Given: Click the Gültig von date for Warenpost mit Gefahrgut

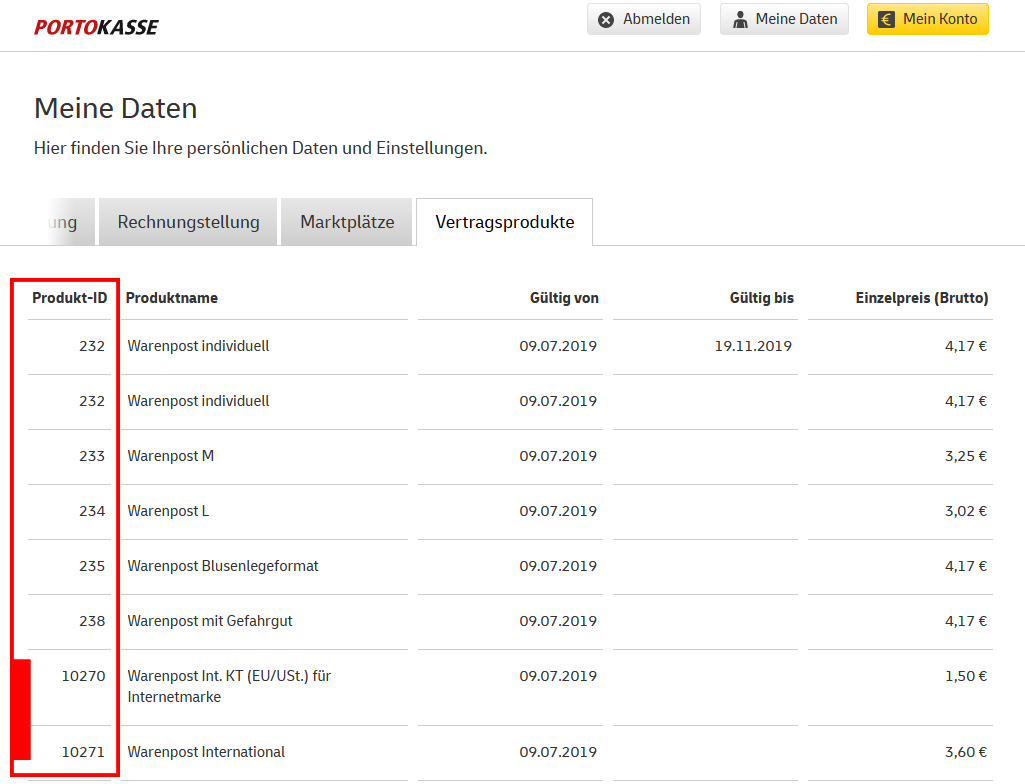Looking at the screenshot, I should click(x=558, y=621).
